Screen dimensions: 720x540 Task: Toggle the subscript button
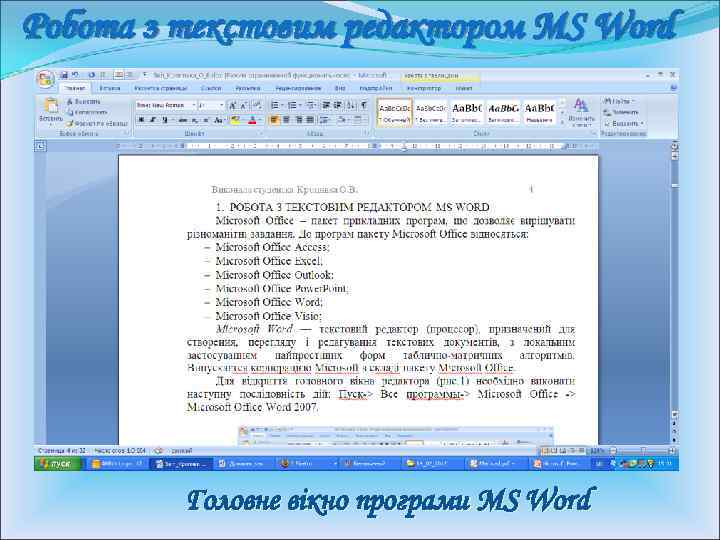195,120
